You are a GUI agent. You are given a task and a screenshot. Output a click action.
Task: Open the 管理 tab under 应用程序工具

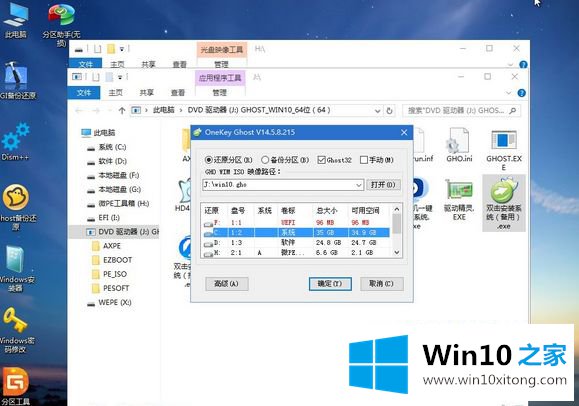coord(220,93)
